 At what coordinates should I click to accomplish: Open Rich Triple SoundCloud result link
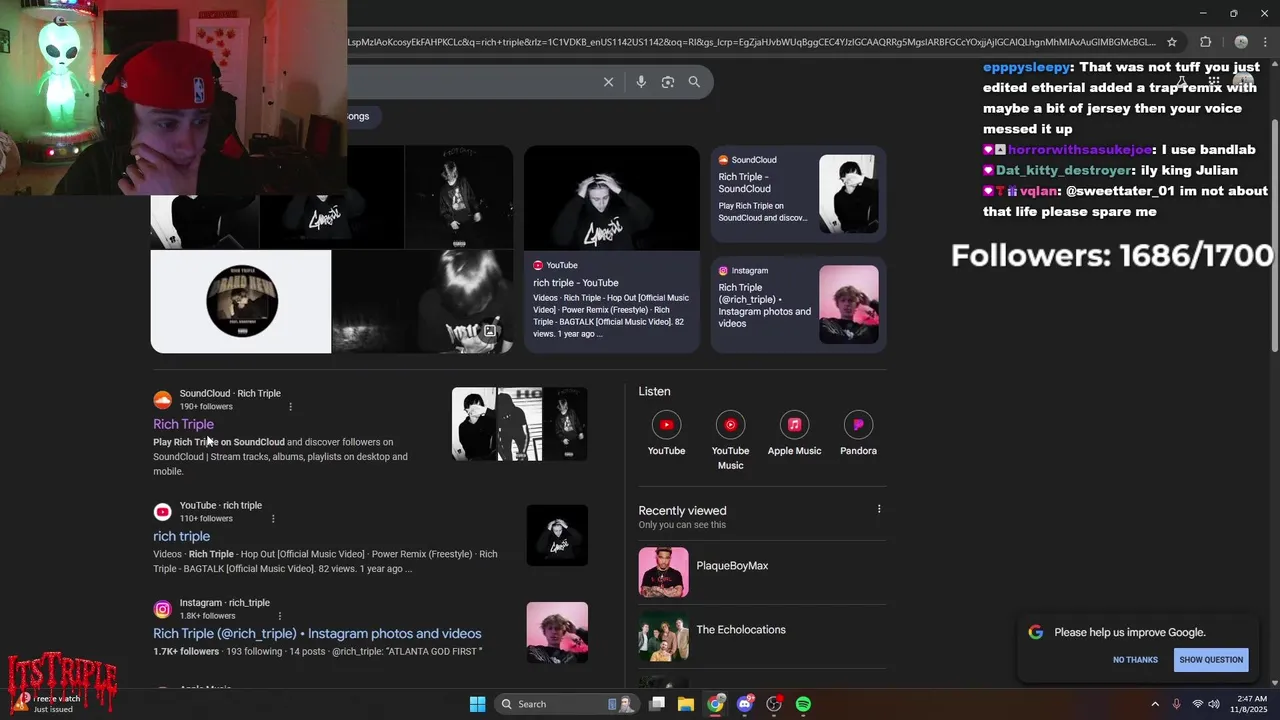[x=183, y=424]
